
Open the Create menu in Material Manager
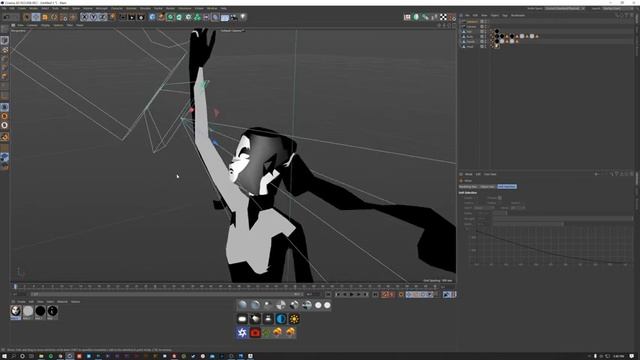[21, 302]
